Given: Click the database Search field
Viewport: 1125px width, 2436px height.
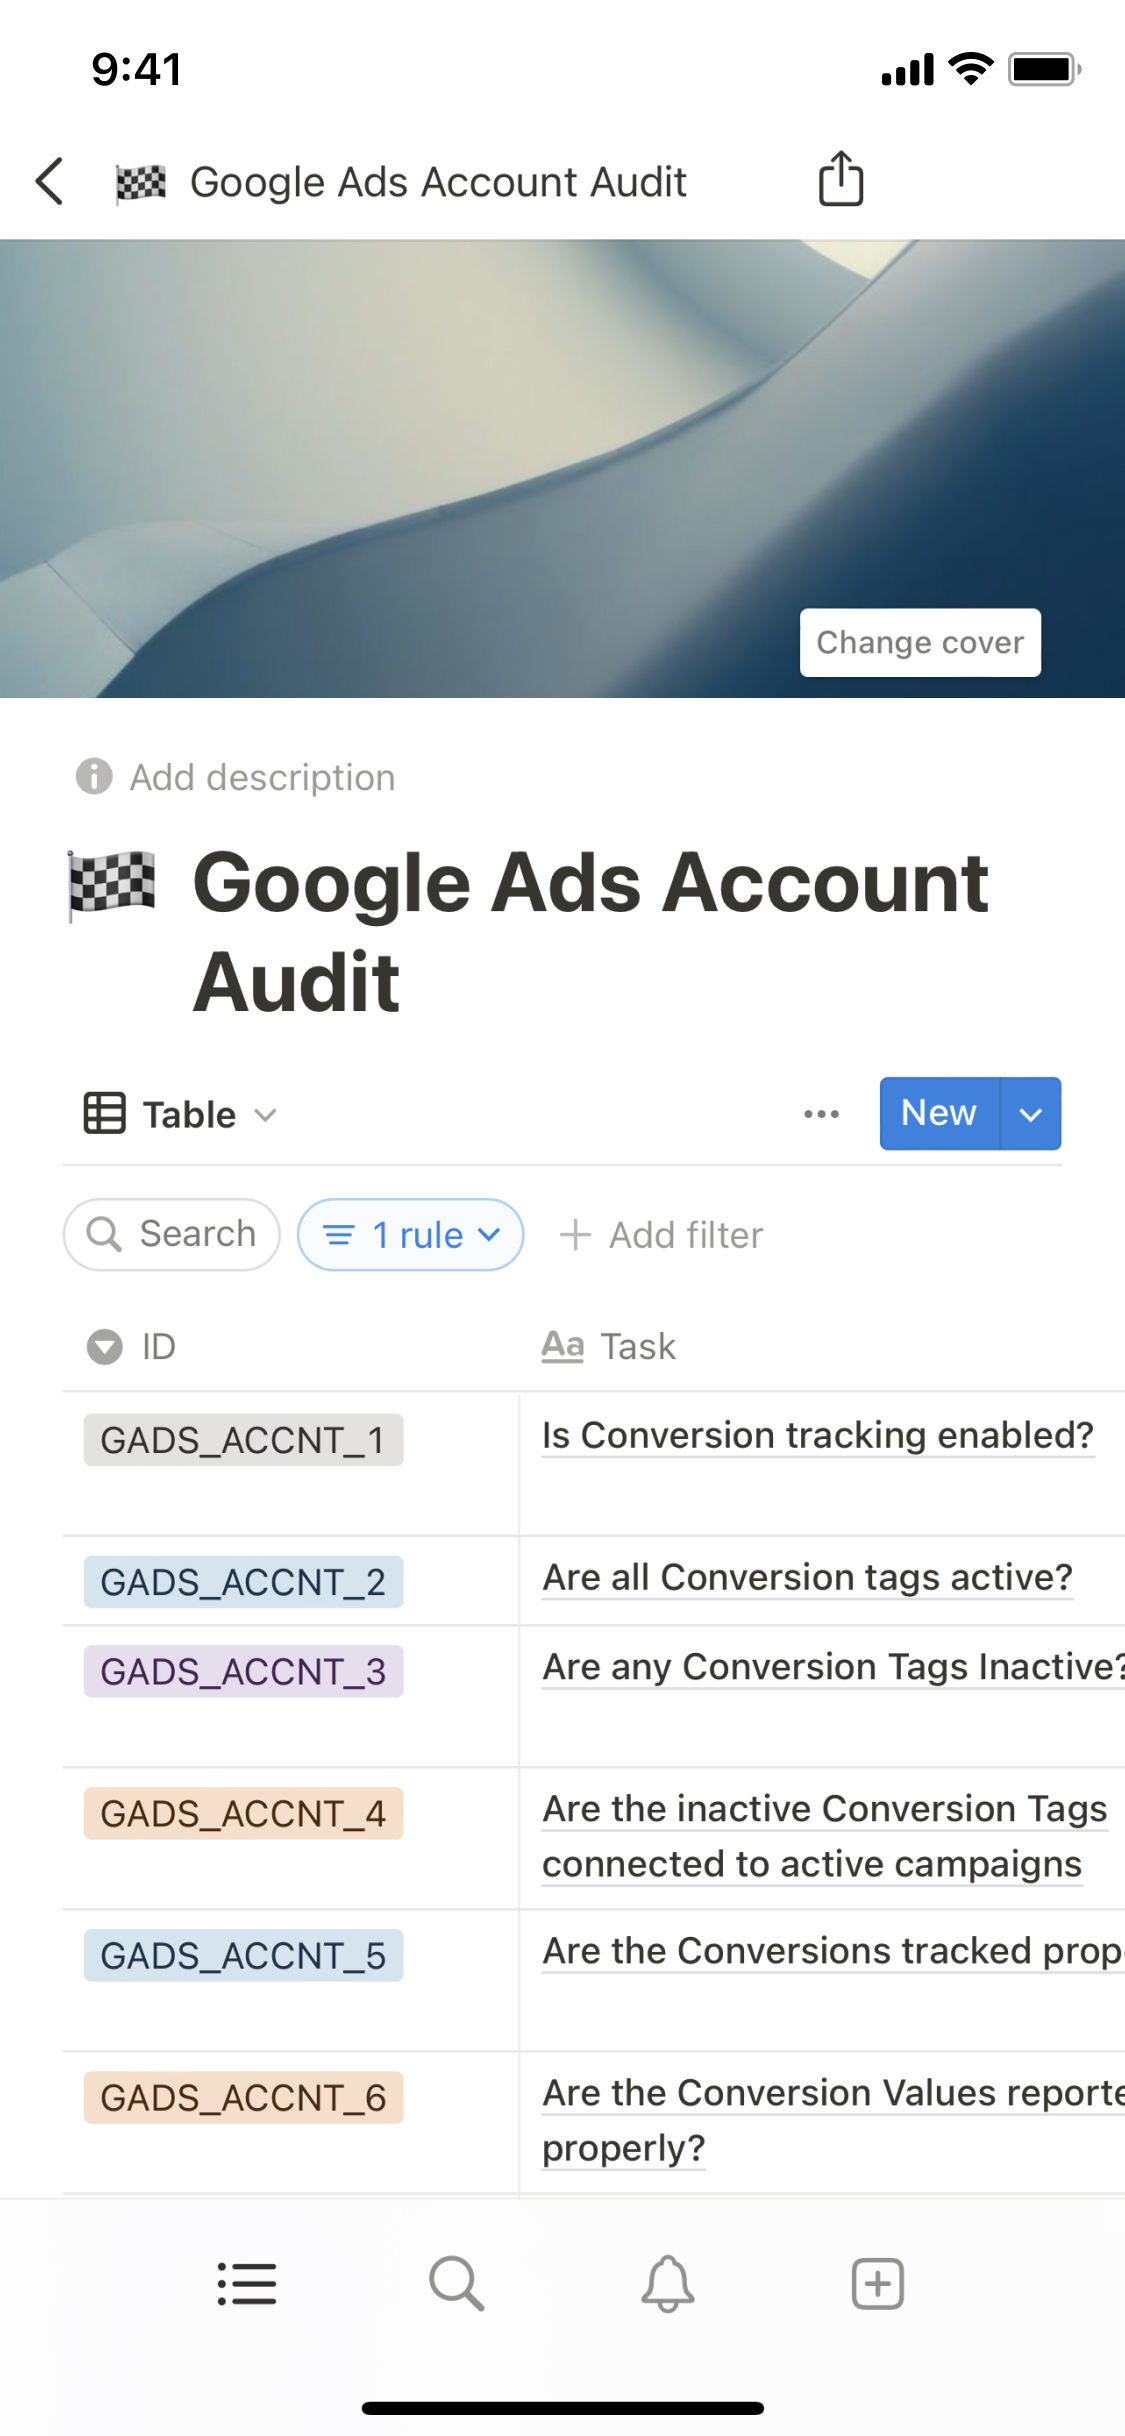Looking at the screenshot, I should click(x=172, y=1235).
